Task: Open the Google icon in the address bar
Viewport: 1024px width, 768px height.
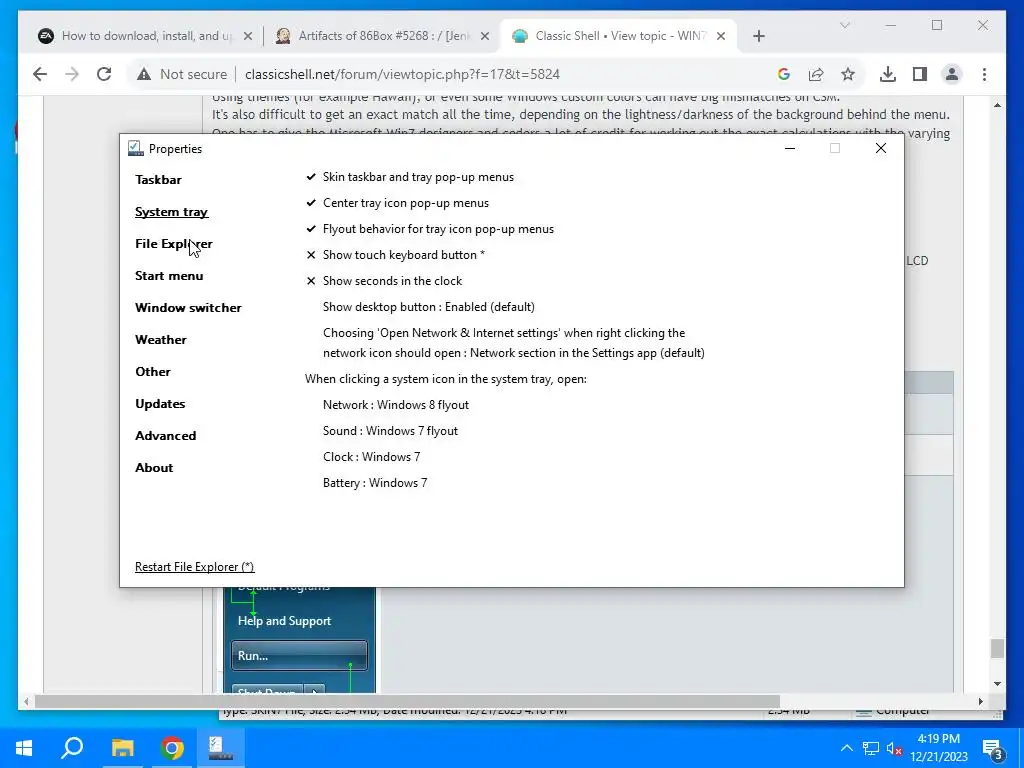Action: (784, 74)
